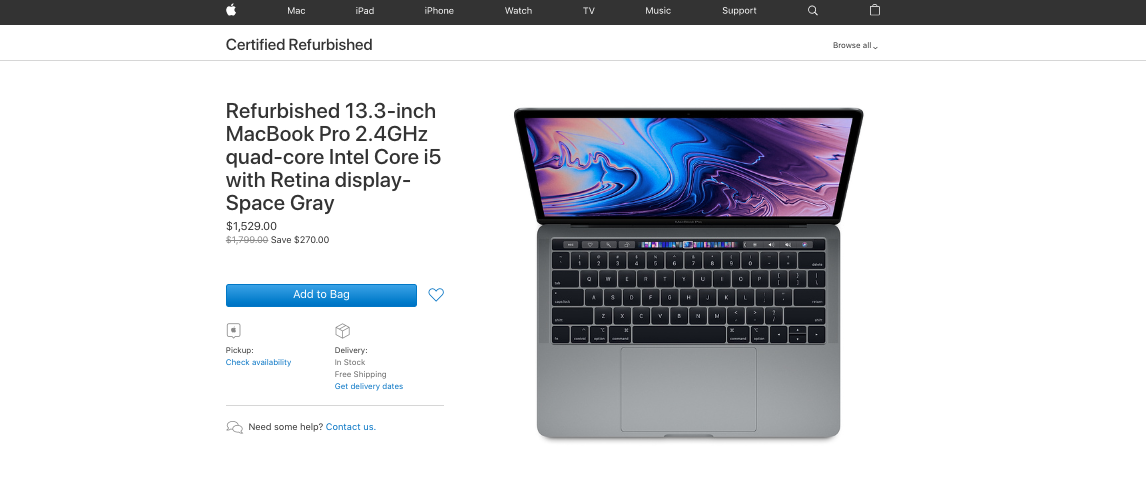Open the TV navigation item
The height and width of the screenshot is (488, 1146).
[588, 11]
